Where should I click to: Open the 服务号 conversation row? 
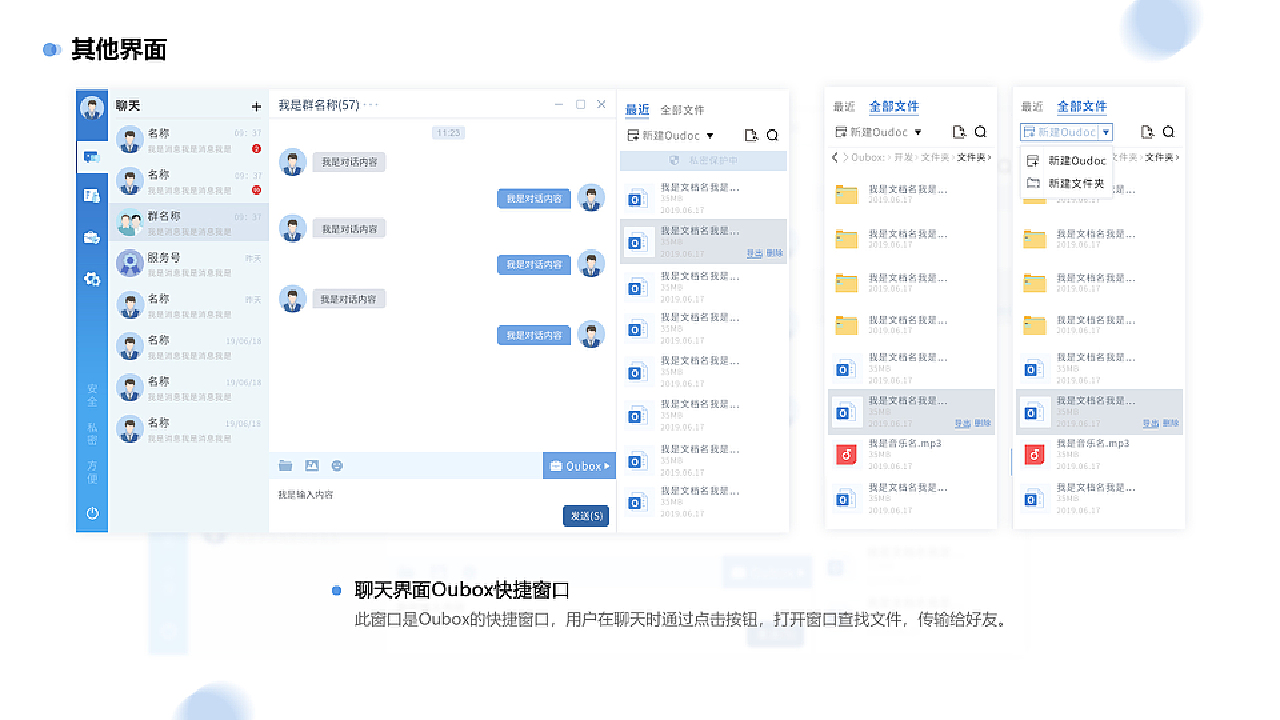(189, 263)
